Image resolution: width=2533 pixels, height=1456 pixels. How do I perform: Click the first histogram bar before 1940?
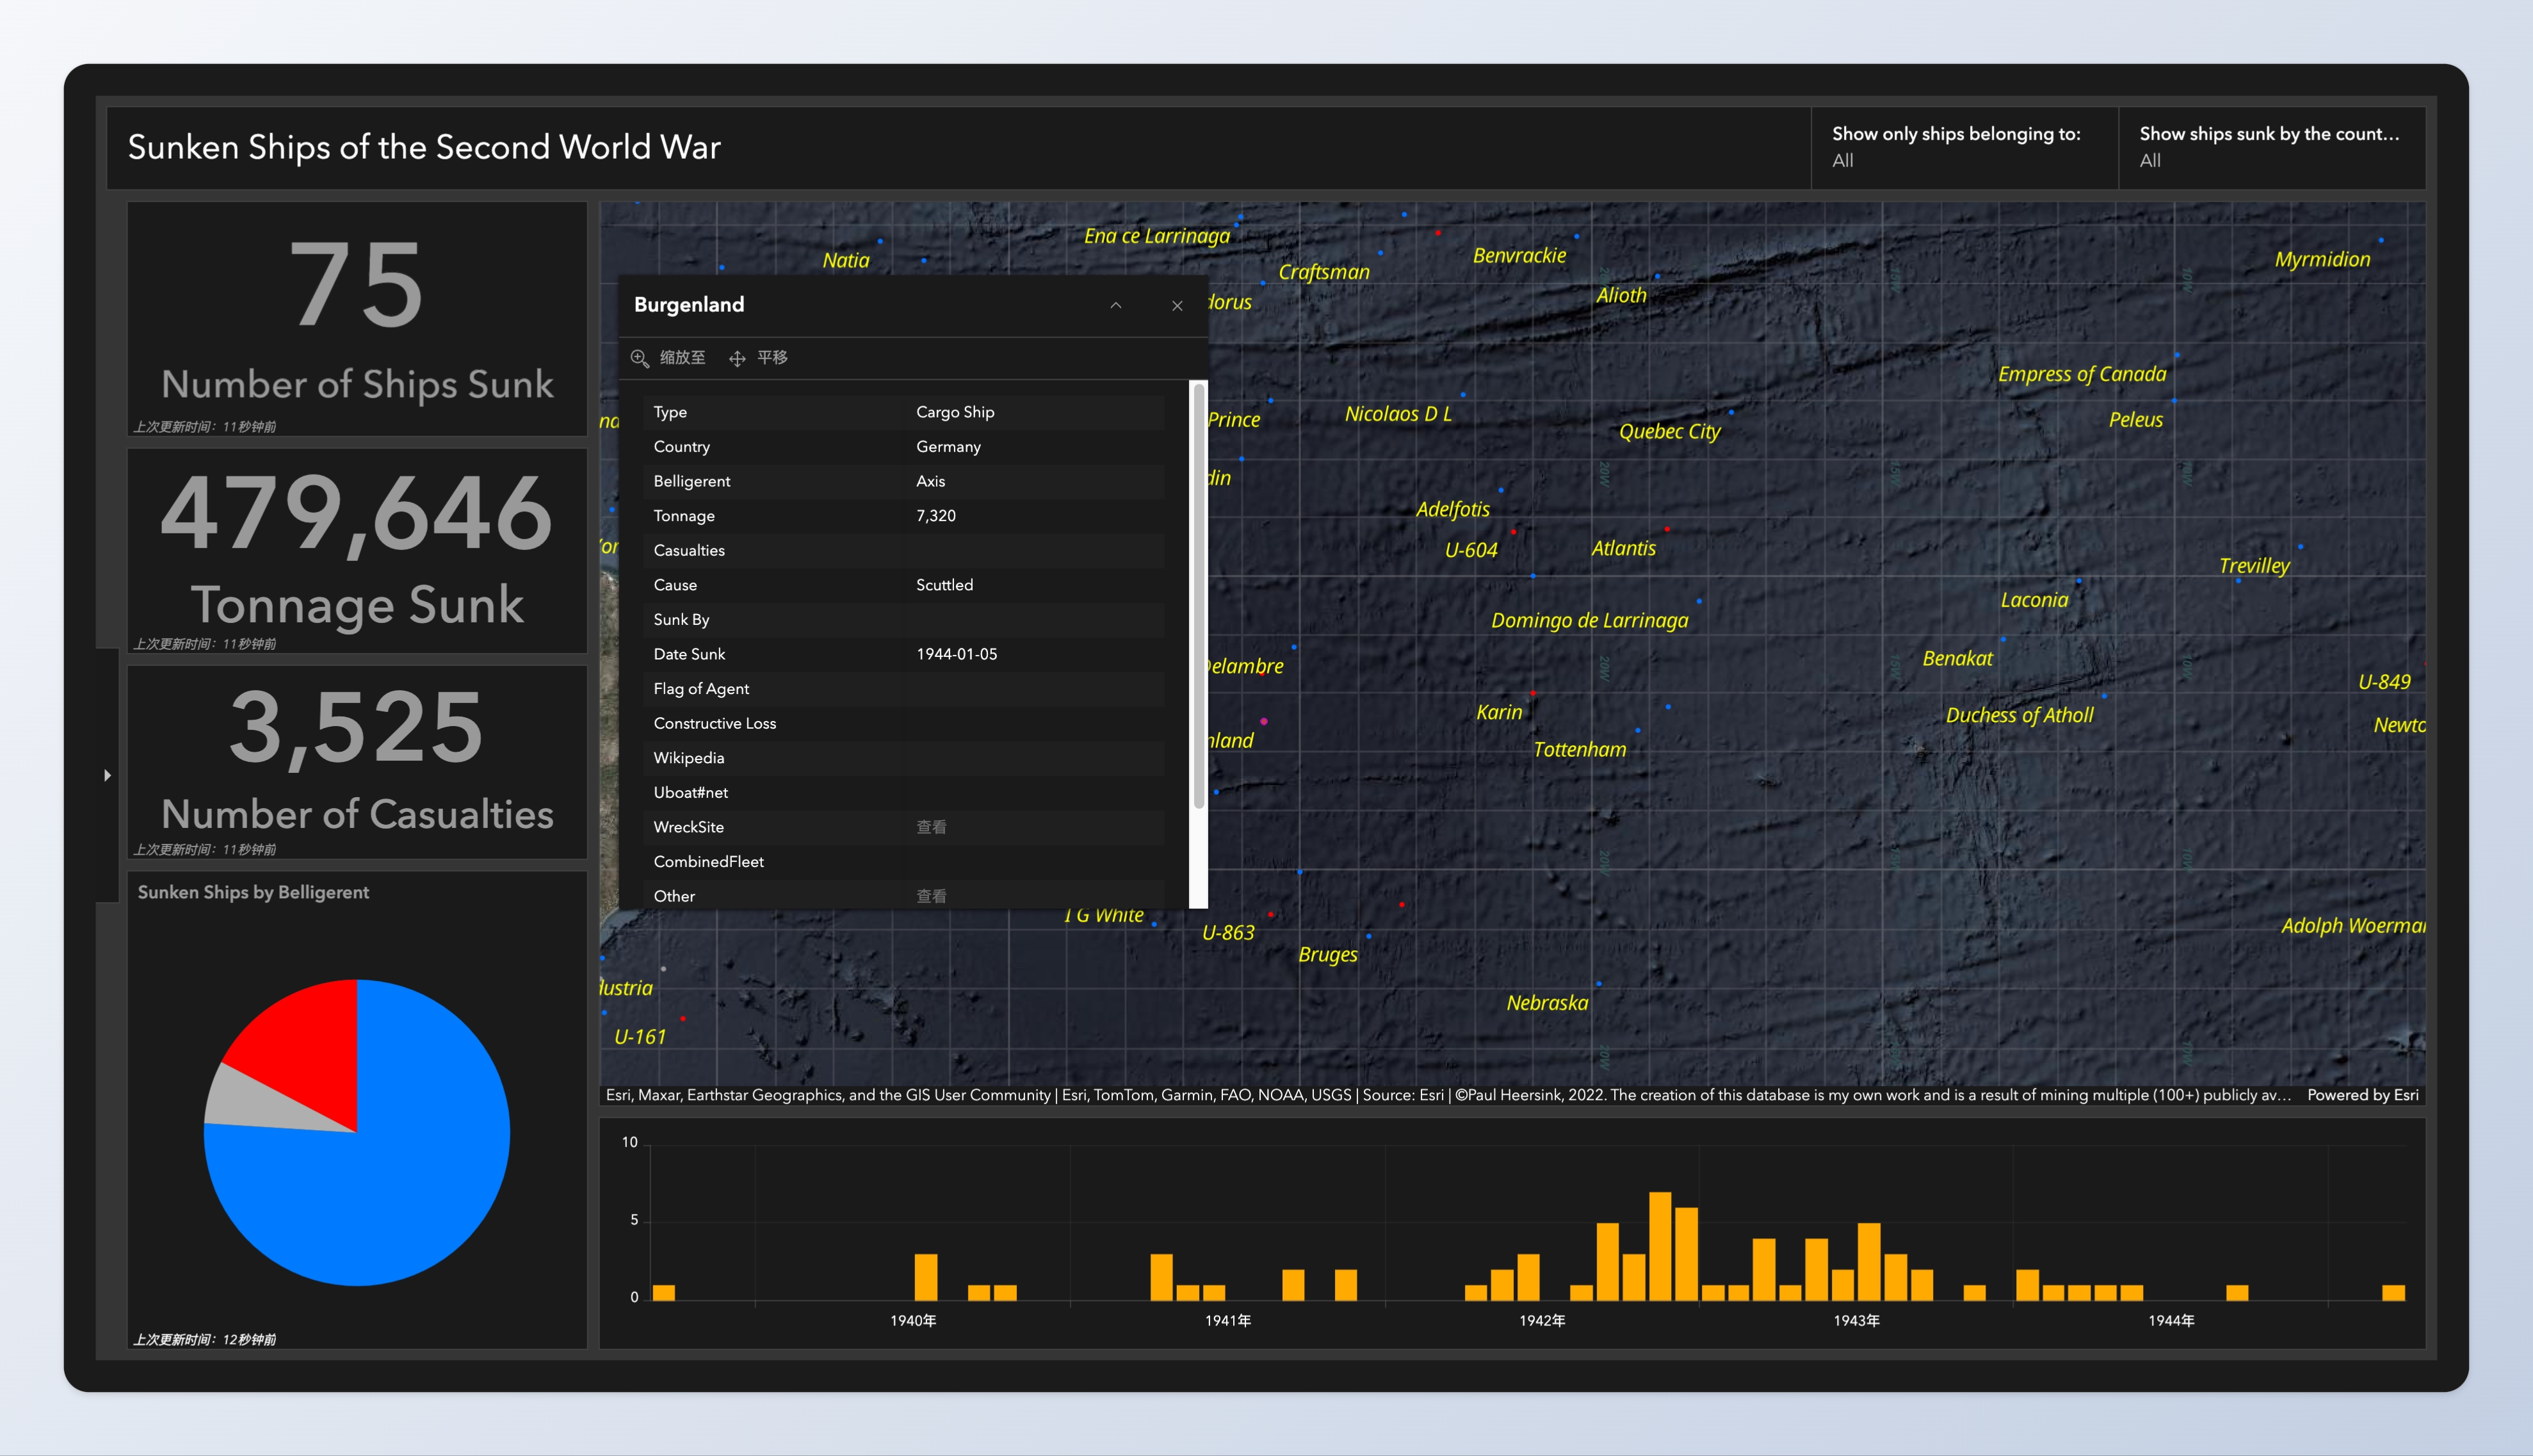click(664, 1293)
